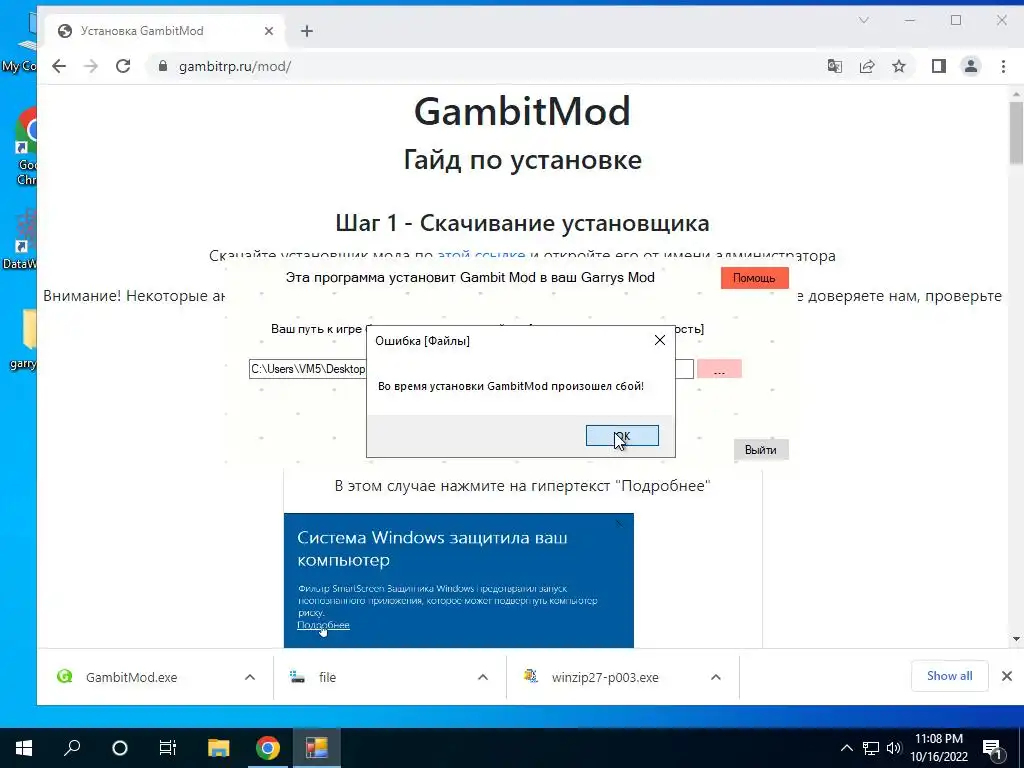Select the DataW desktop shortcut
The height and width of the screenshot is (768, 1024).
pyautogui.click(x=23, y=240)
